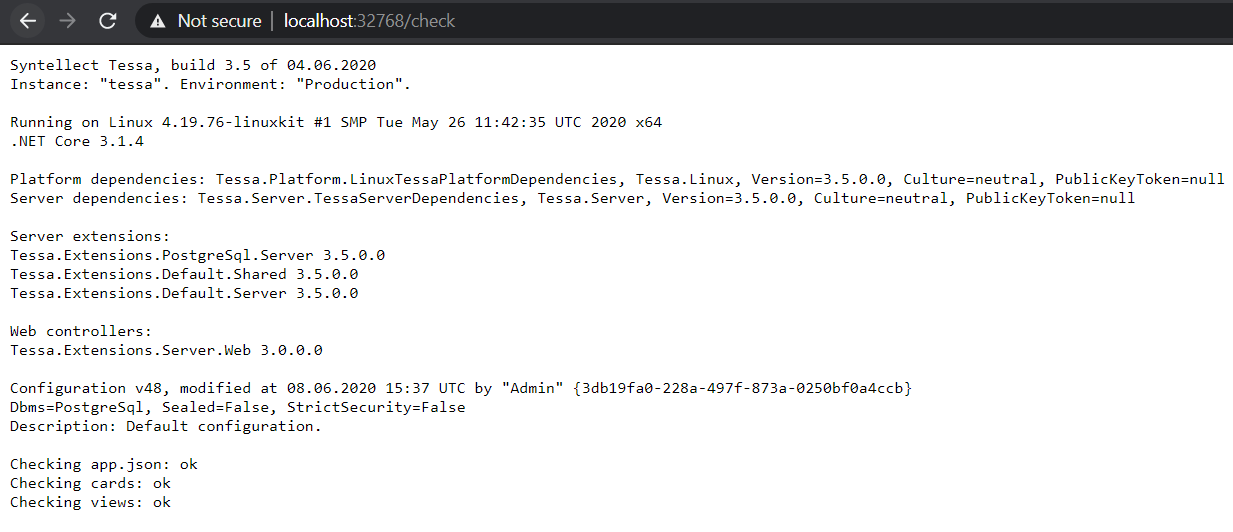Screen dimensions: 1233x532
Task: Click the 'Configuration v48' line
Action: (x=461, y=388)
